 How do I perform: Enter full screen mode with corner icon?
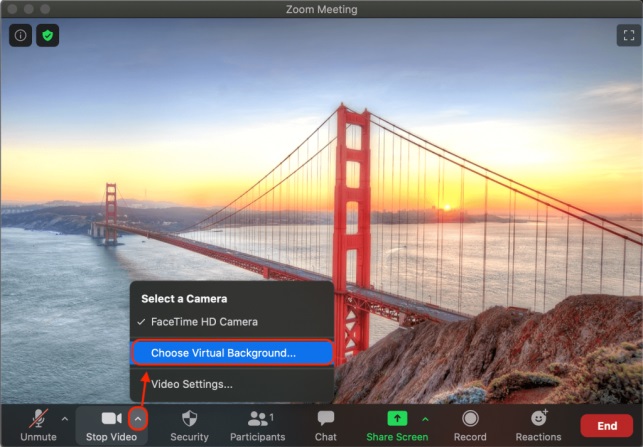(x=629, y=35)
